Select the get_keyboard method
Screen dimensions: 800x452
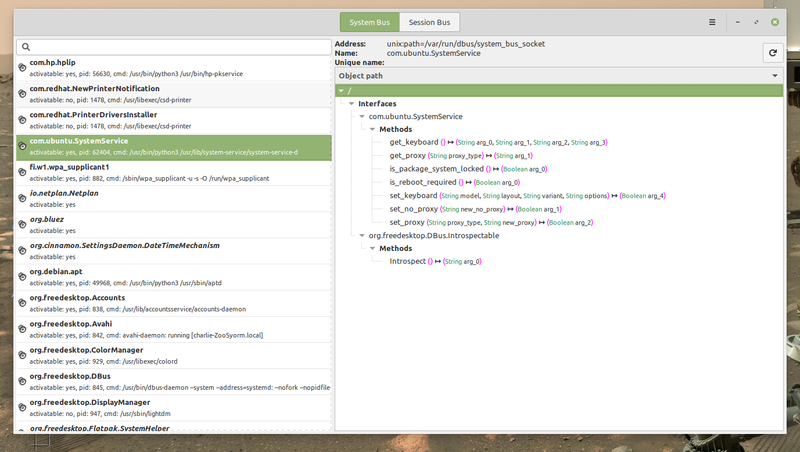click(498, 142)
